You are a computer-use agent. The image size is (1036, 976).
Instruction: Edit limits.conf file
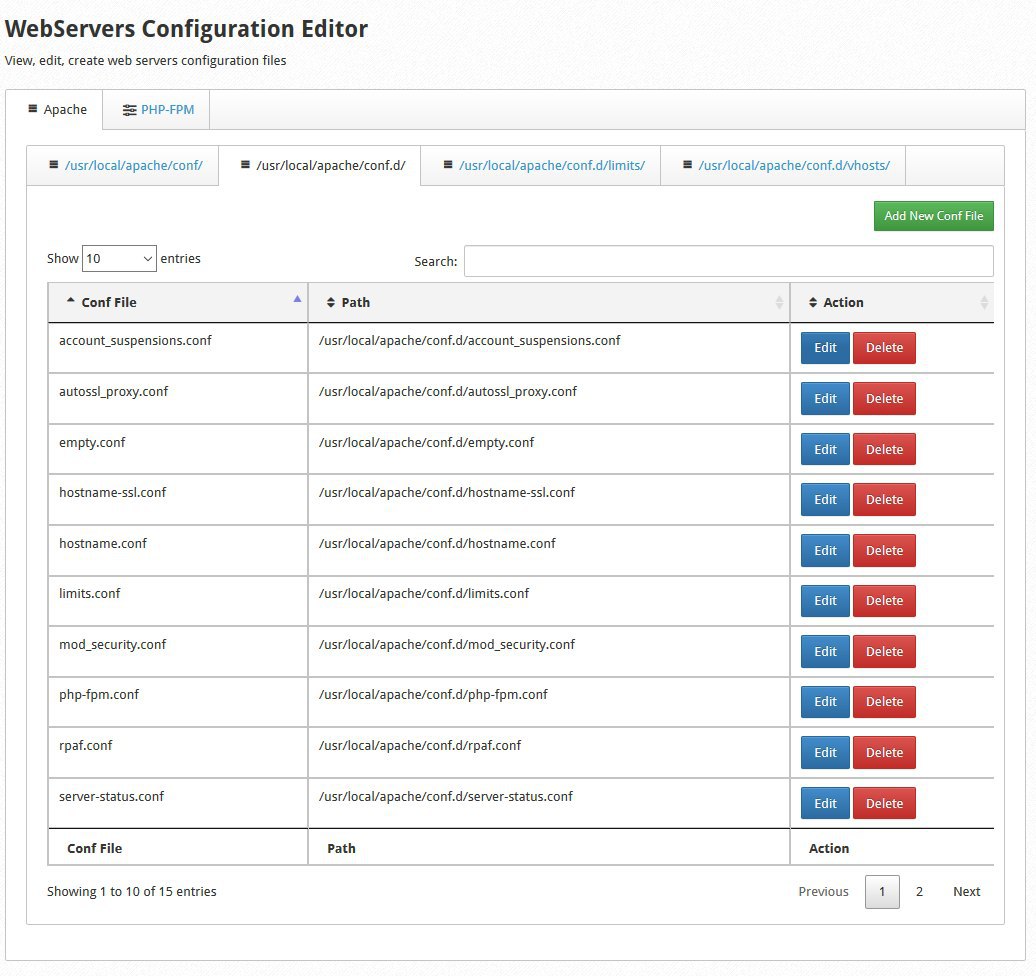825,601
